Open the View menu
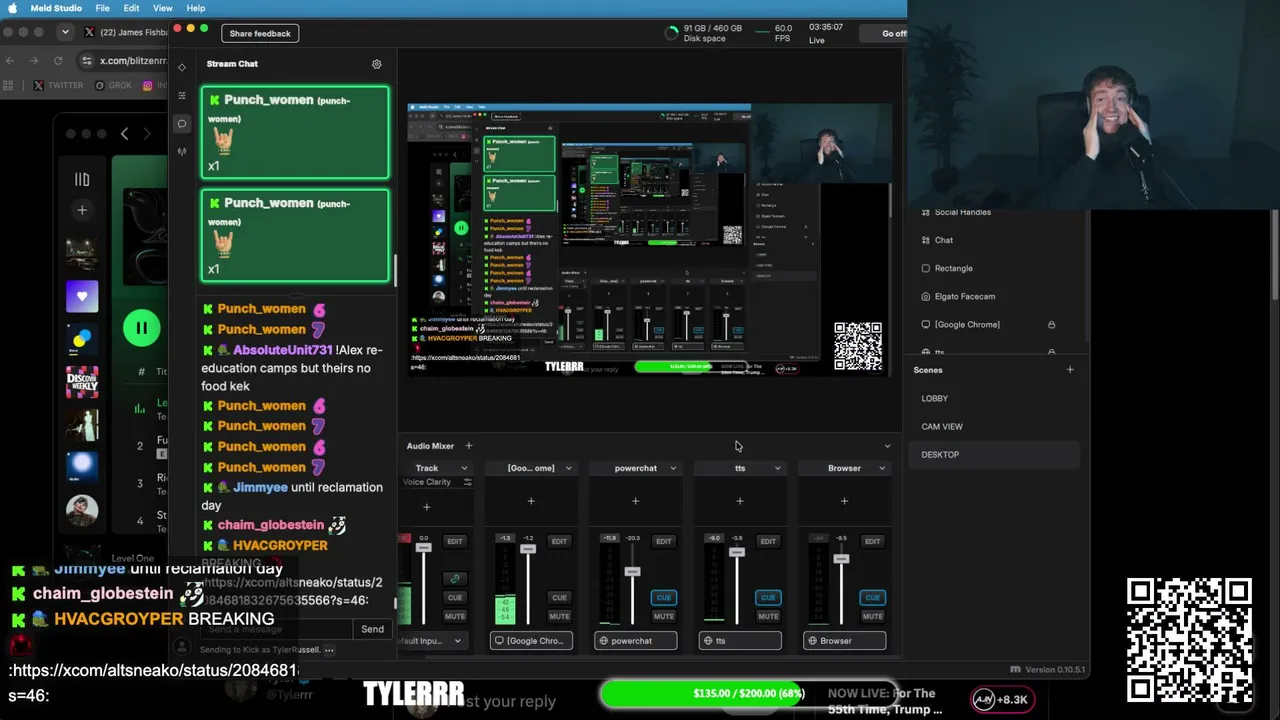This screenshot has height=720, width=1280. coord(163,8)
